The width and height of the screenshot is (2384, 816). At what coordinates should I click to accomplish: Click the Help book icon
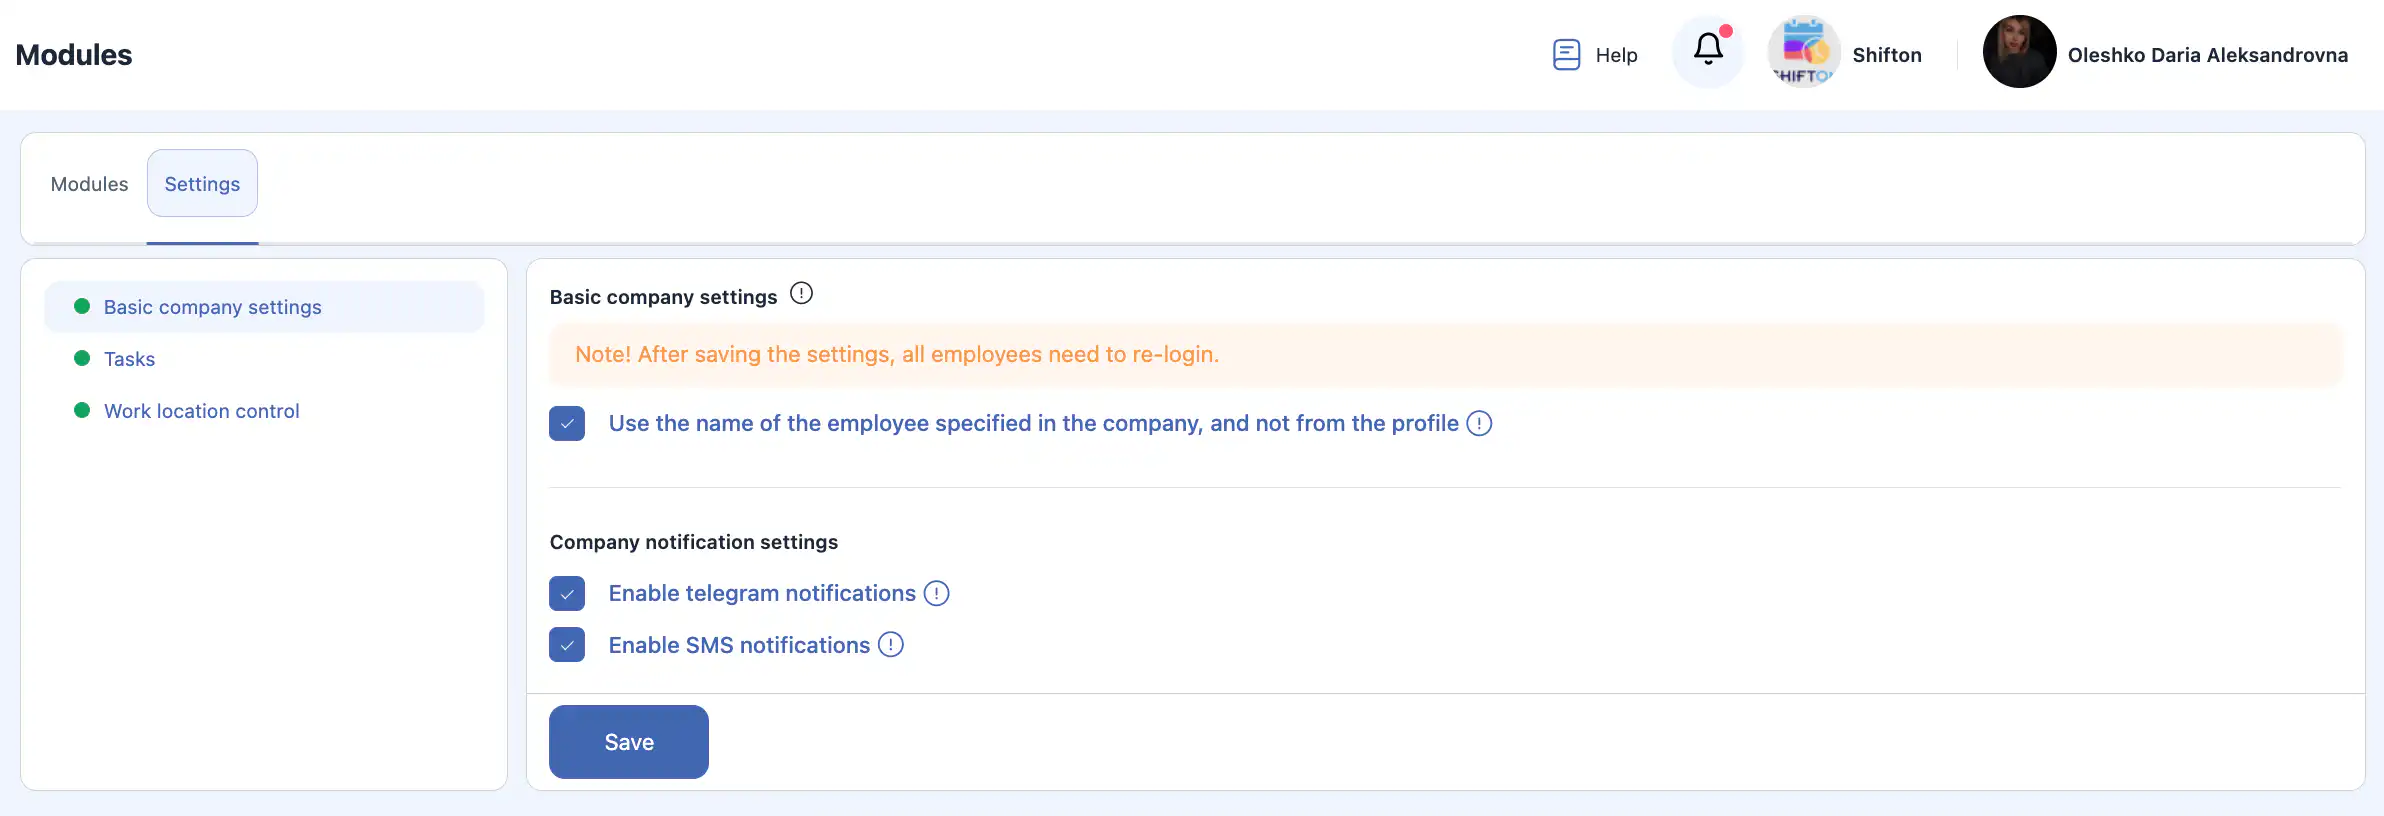[1566, 55]
